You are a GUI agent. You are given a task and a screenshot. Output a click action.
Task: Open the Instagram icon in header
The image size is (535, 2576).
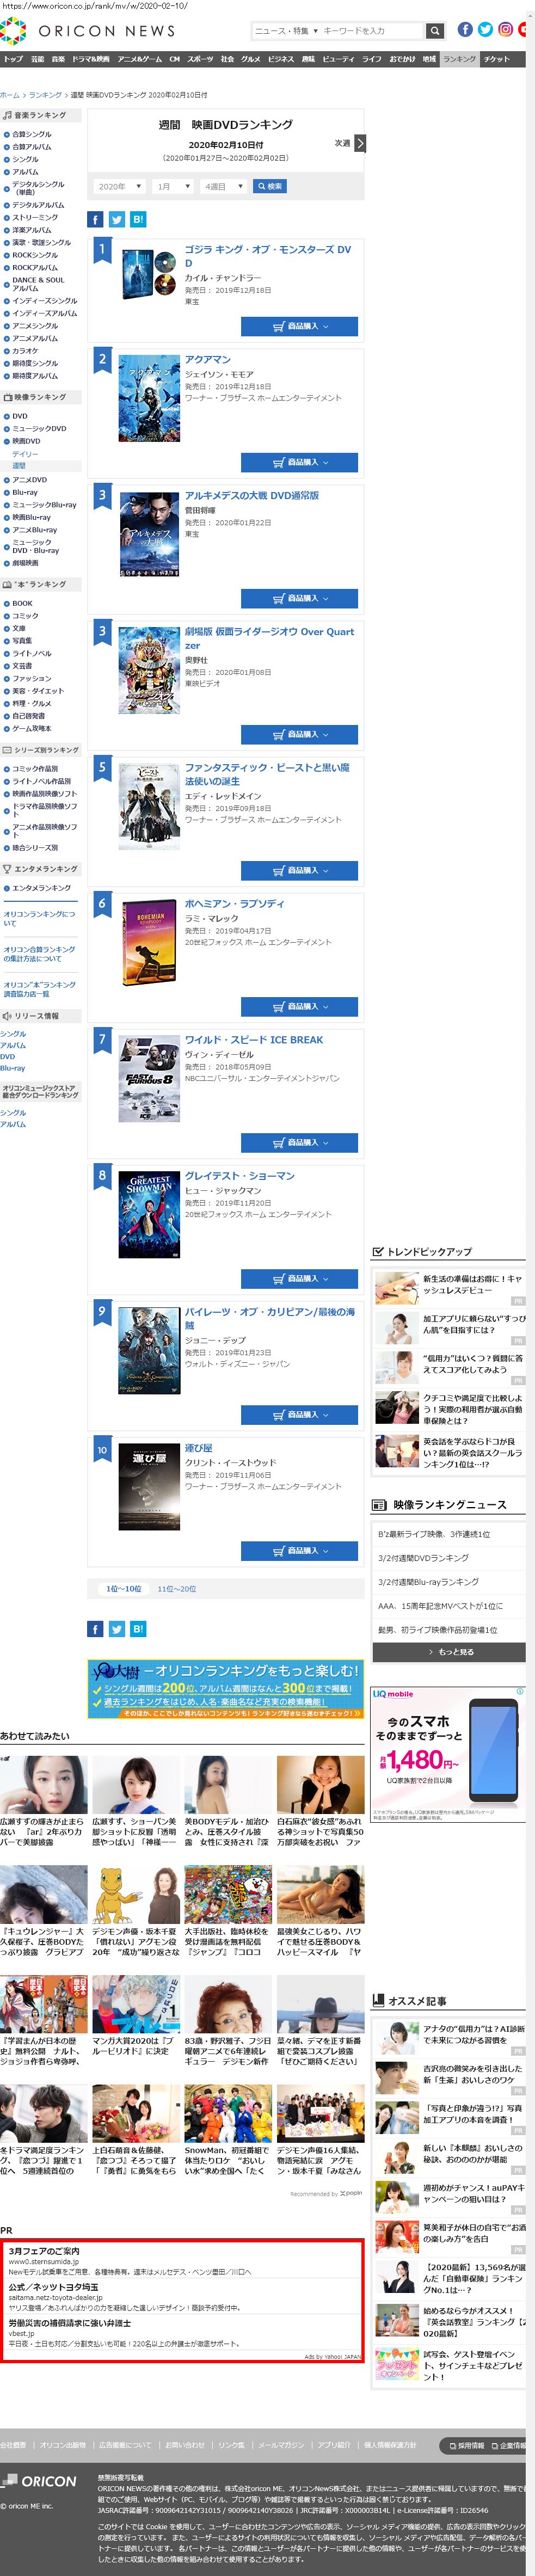tap(505, 30)
